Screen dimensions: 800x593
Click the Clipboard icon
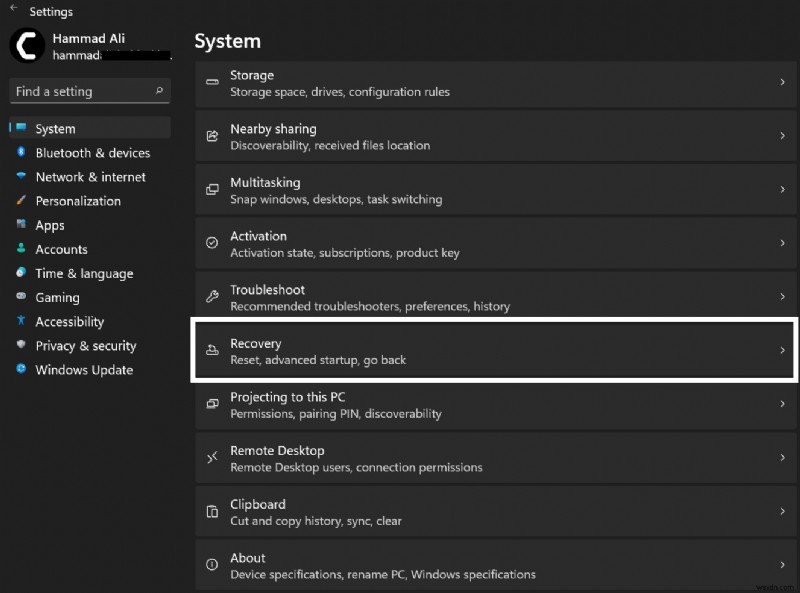212,512
